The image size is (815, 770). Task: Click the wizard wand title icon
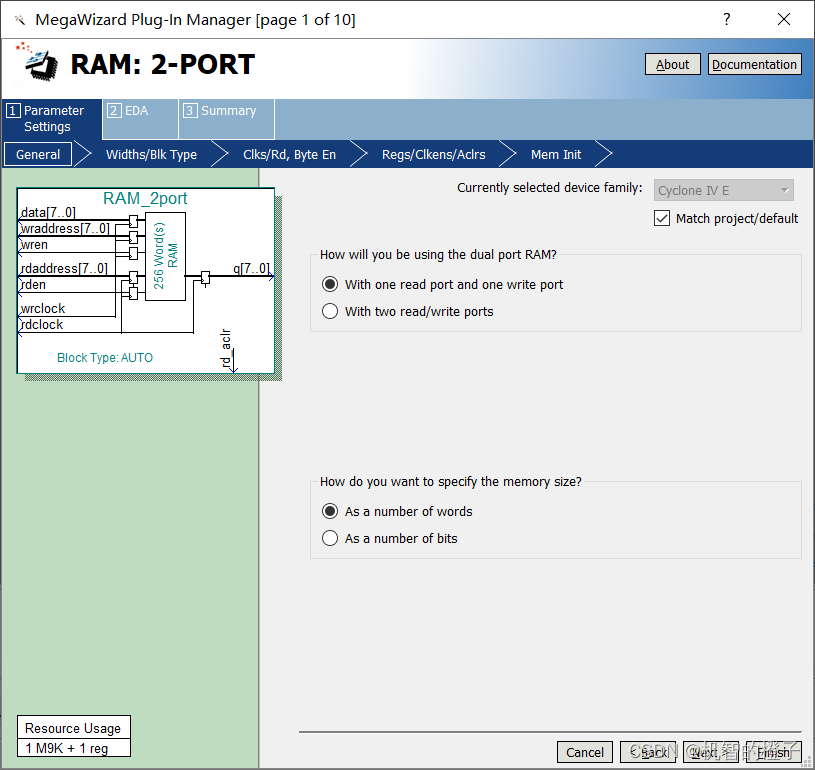(x=20, y=20)
